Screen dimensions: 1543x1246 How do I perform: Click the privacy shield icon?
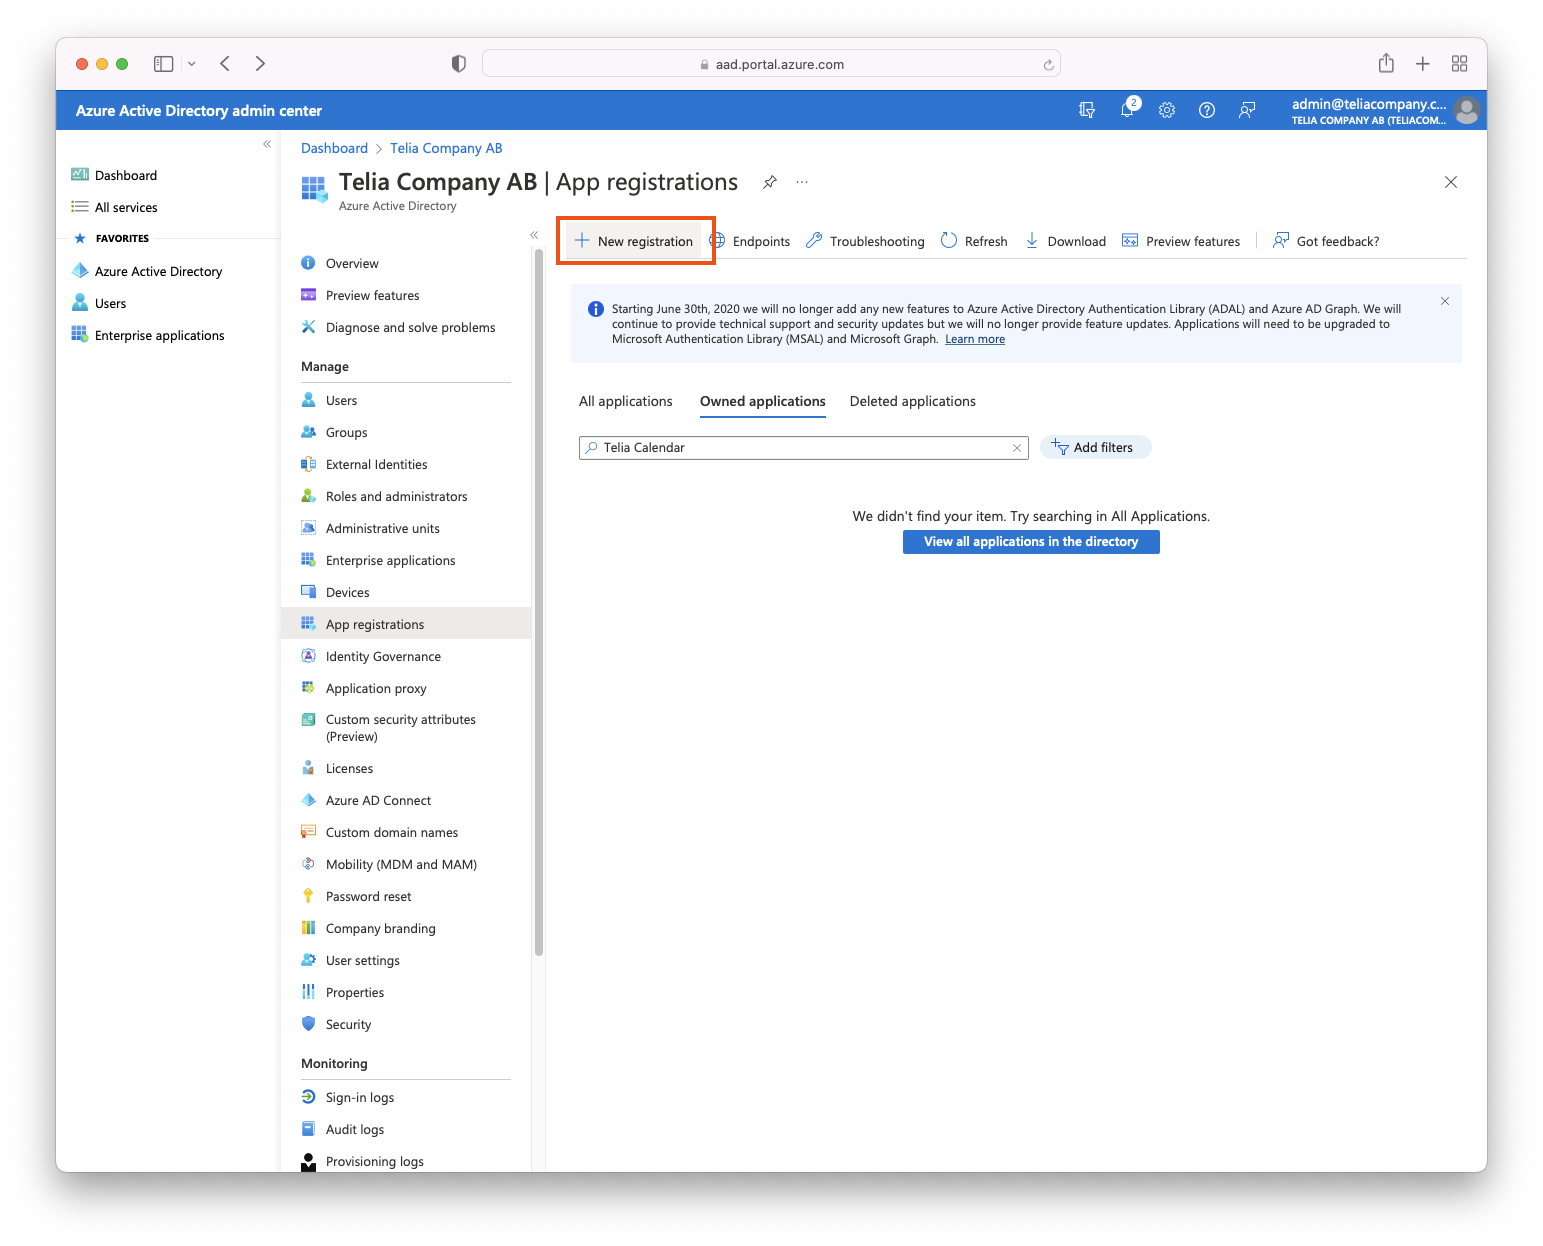pyautogui.click(x=458, y=64)
